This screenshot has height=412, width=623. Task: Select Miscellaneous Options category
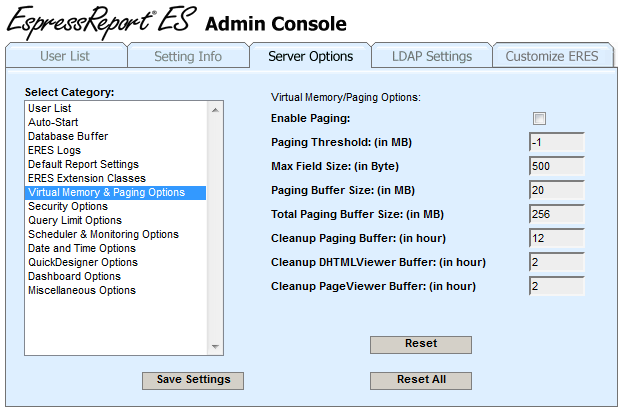pyautogui.click(x=116, y=290)
